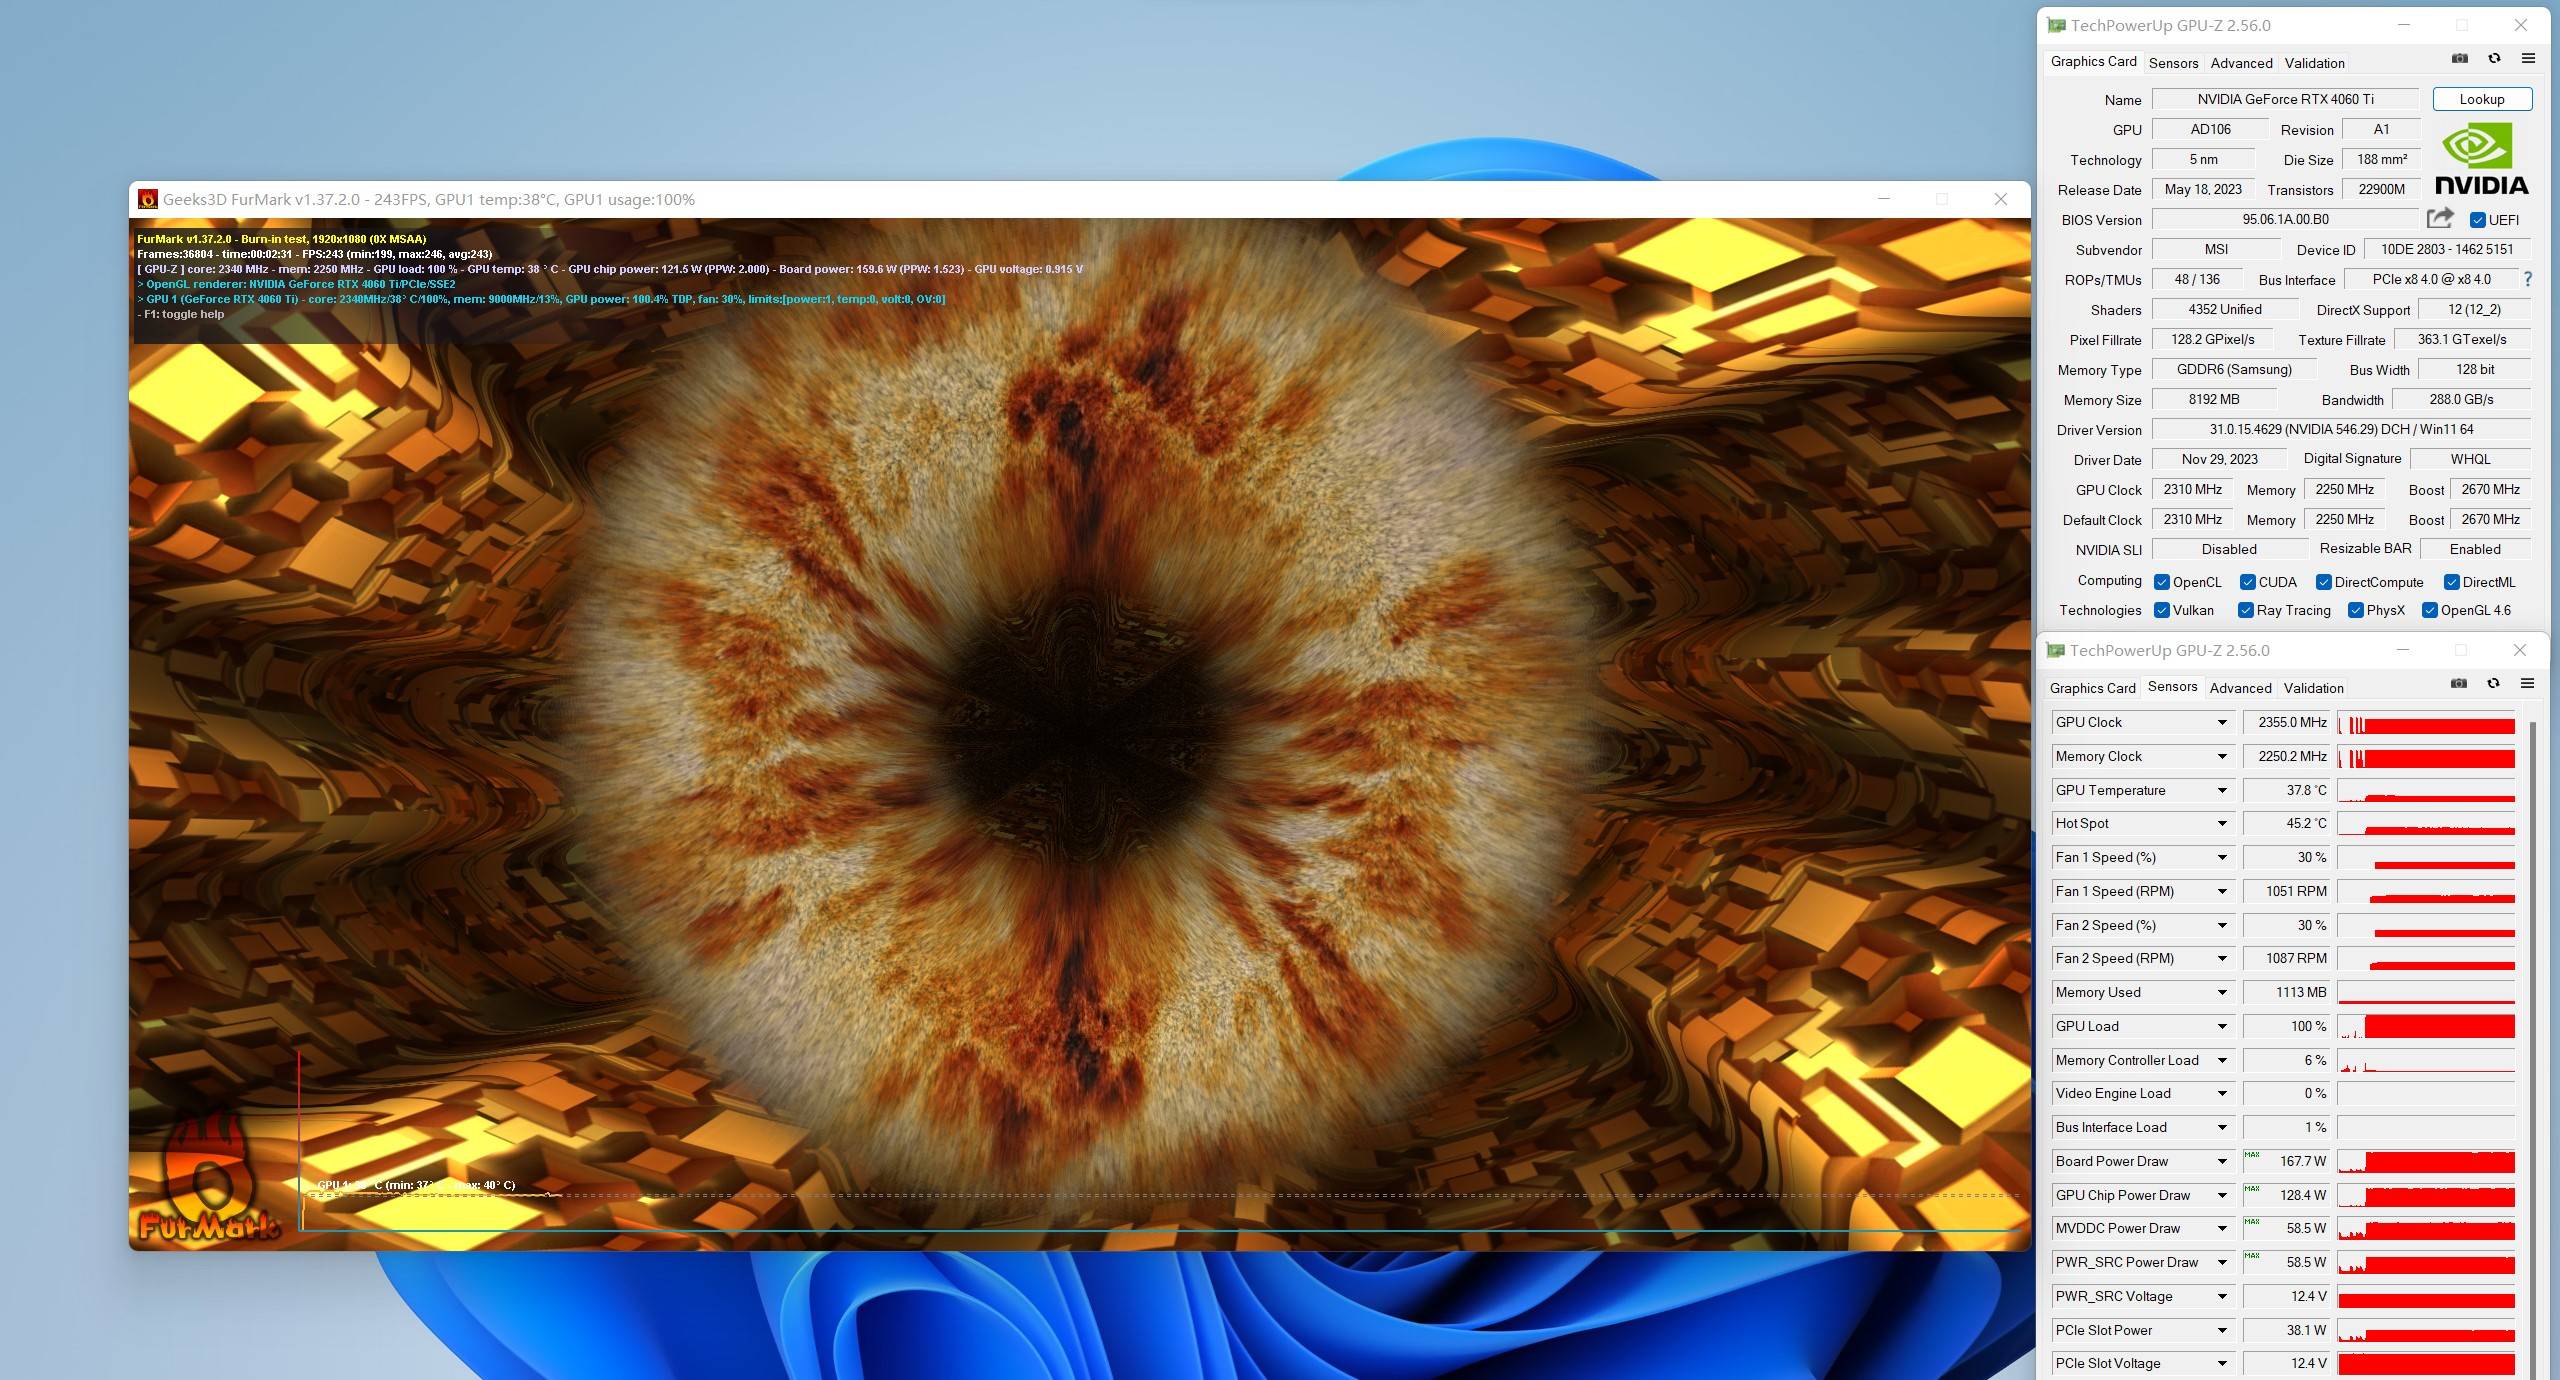Open GPU Load sensor dropdown

(x=2222, y=1026)
